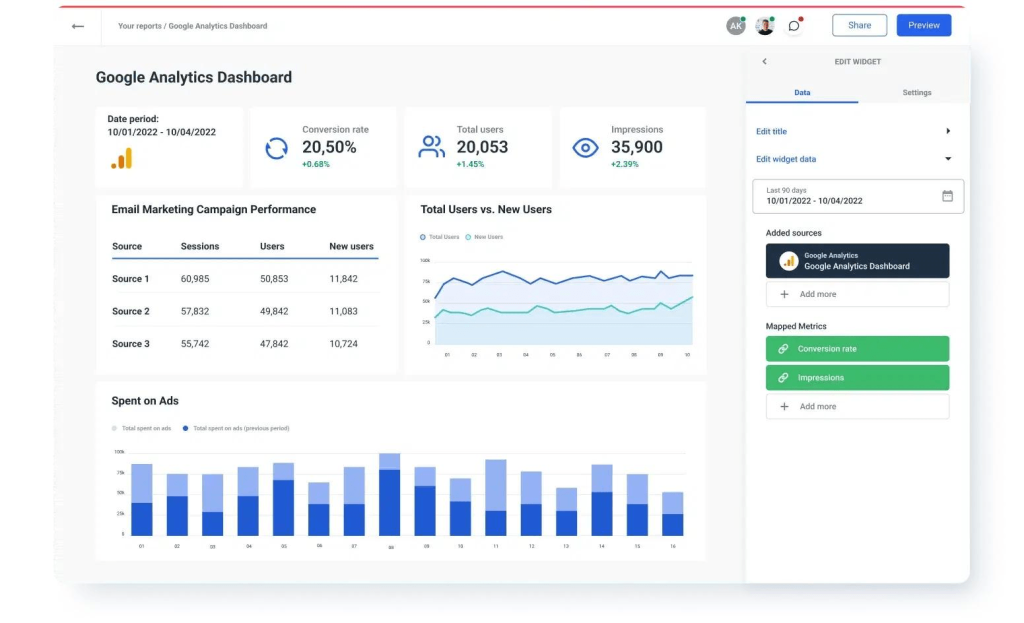This screenshot has width=1024, height=623.
Task: Click the impressions eye icon
Action: tap(585, 148)
